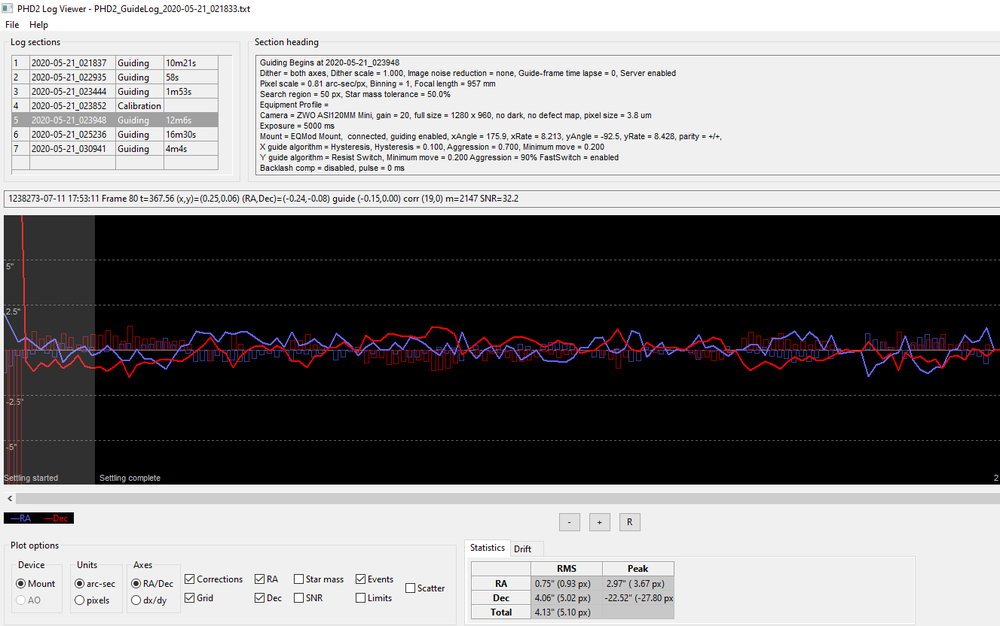The height and width of the screenshot is (626, 1000).
Task: Click the R reset zoom button
Action: (629, 522)
